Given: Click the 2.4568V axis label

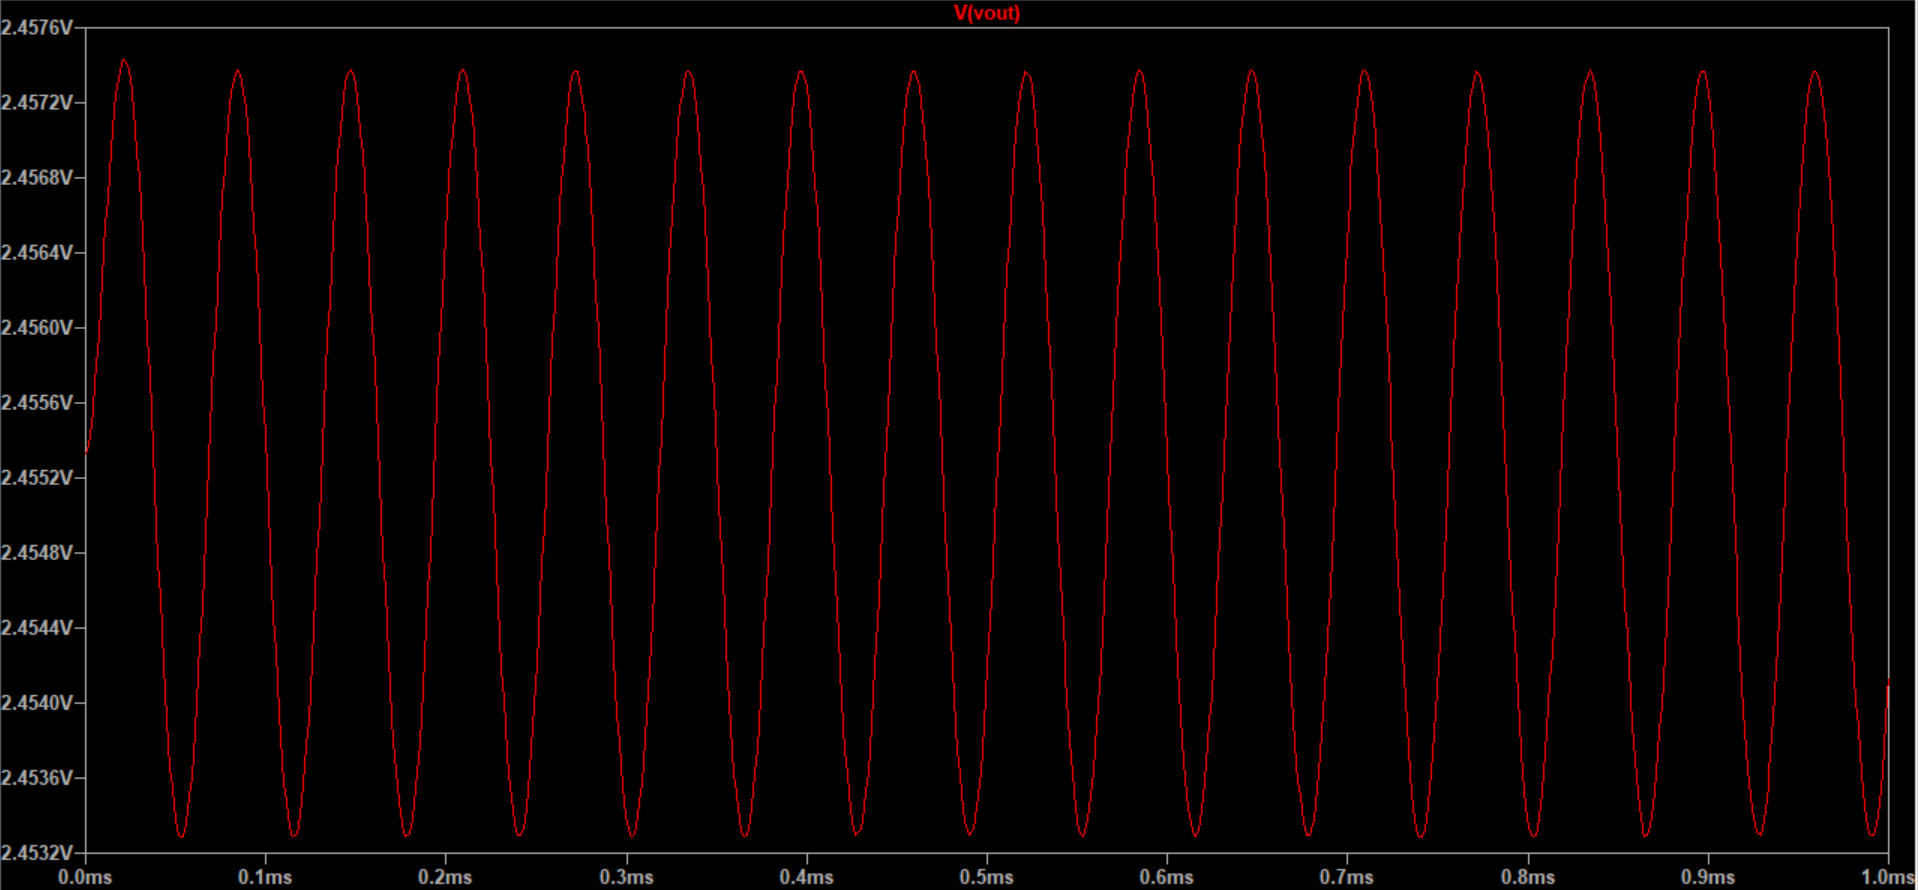Looking at the screenshot, I should [x=37, y=178].
